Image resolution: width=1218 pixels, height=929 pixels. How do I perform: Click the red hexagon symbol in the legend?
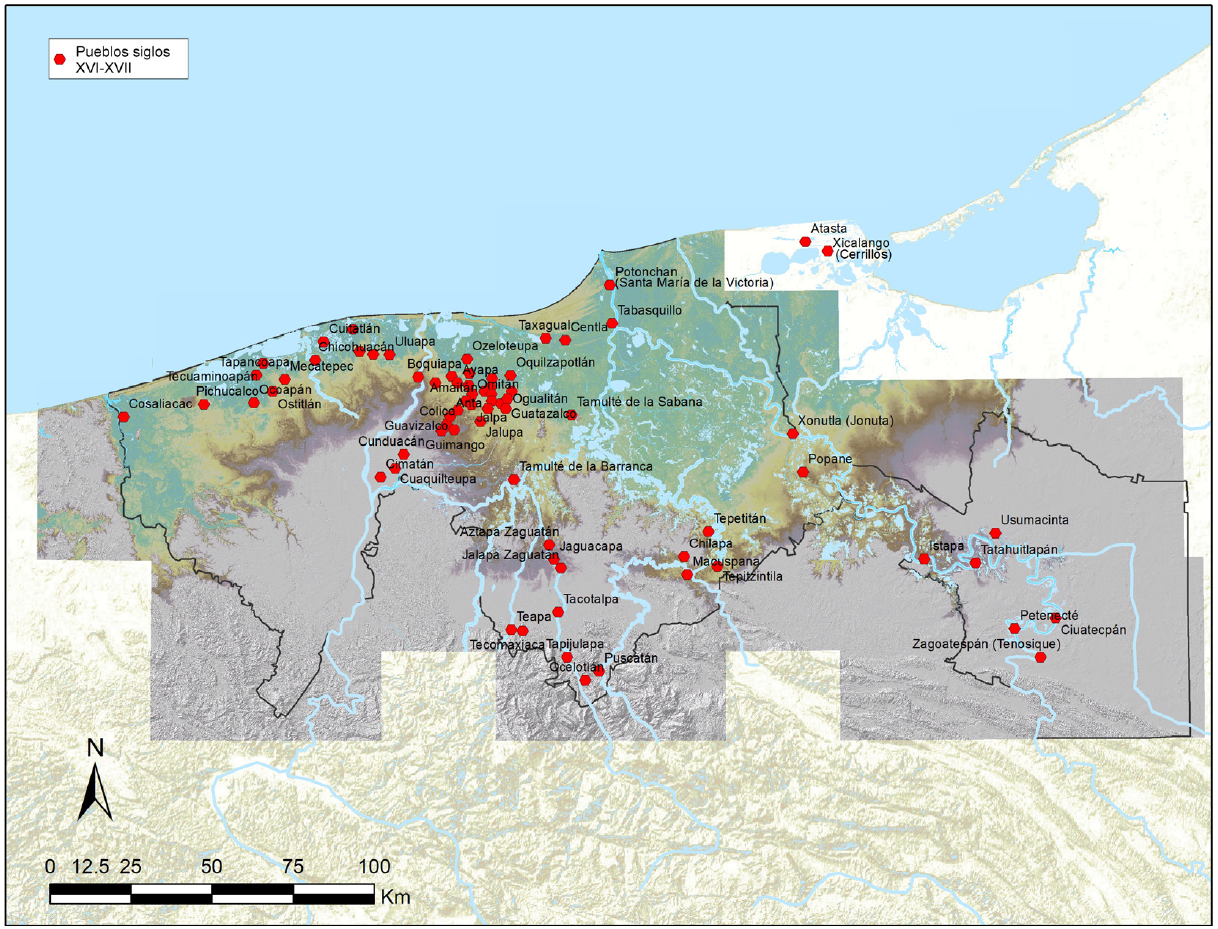(61, 59)
